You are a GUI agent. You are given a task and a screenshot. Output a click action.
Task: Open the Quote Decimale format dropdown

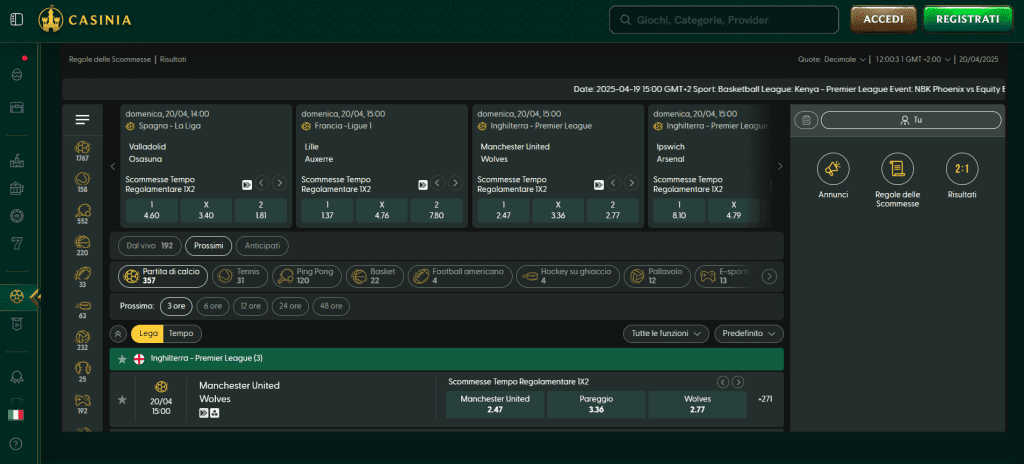pos(832,59)
